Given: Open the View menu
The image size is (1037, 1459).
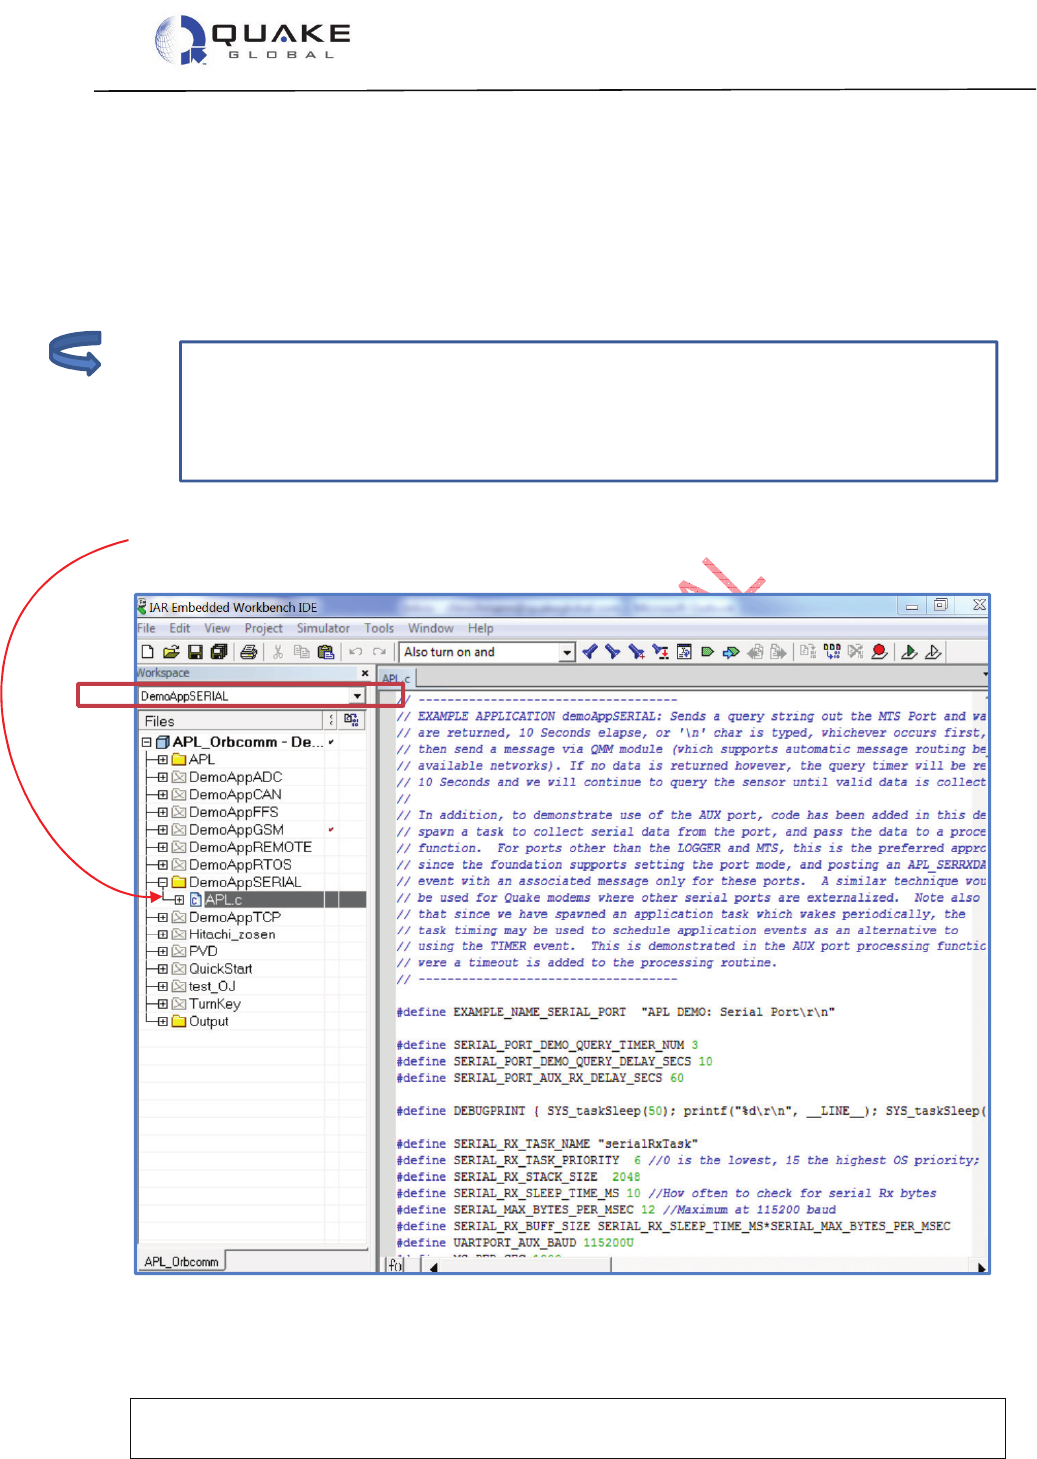Looking at the screenshot, I should (x=217, y=628).
